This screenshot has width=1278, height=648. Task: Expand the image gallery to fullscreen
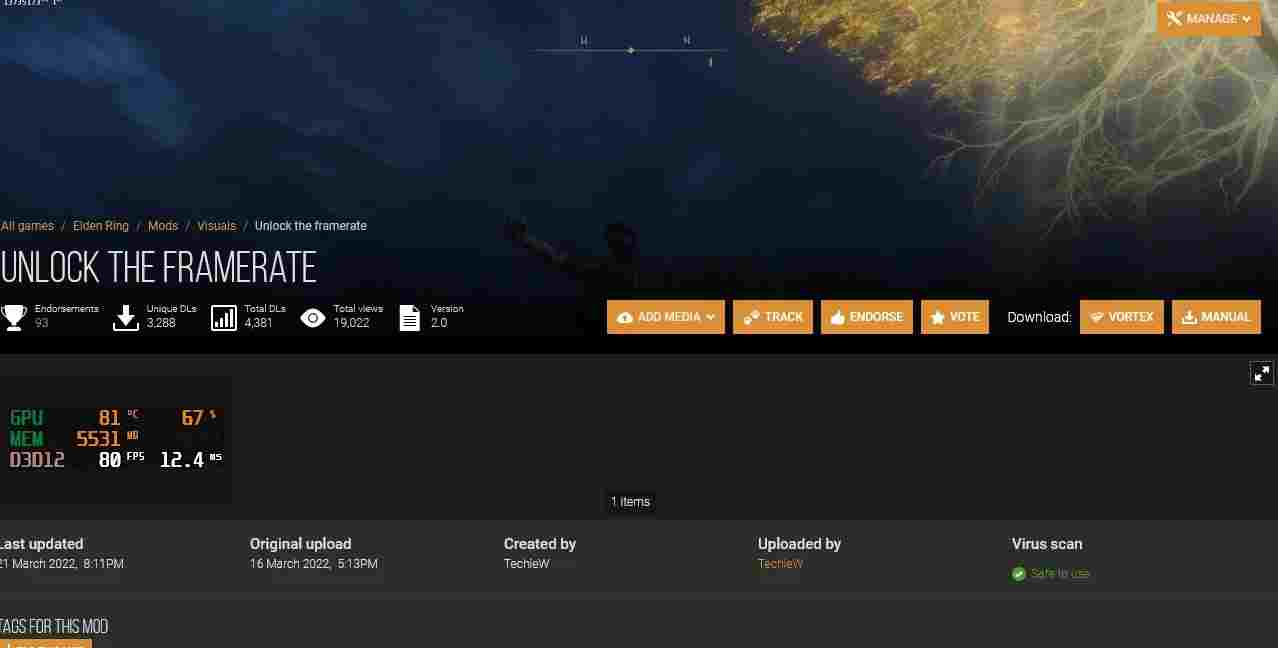tap(1262, 373)
